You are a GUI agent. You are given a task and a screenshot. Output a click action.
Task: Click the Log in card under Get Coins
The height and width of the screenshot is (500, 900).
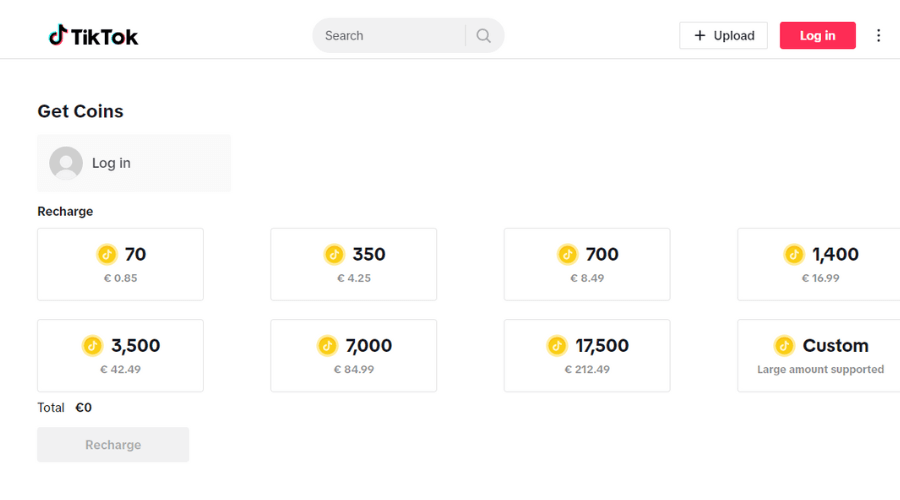click(134, 163)
